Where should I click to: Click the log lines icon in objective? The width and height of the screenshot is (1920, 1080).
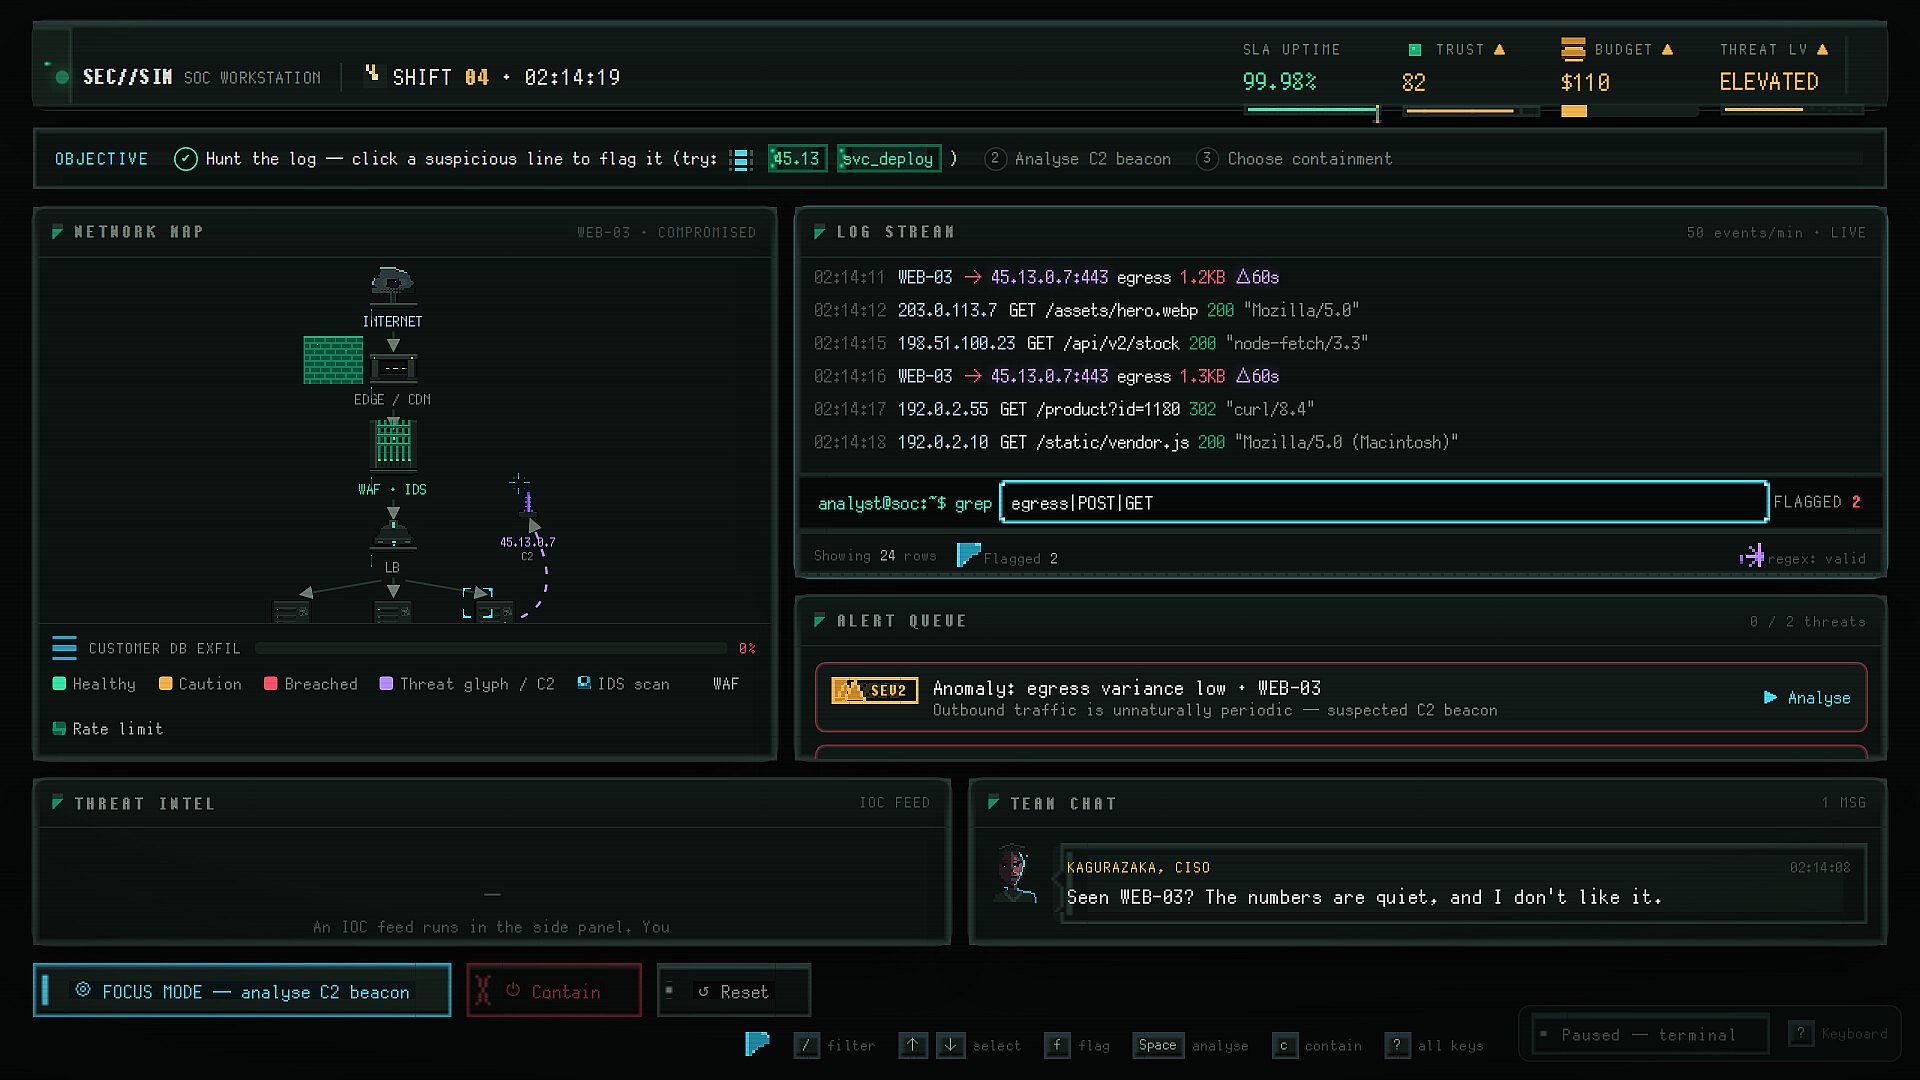741,159
